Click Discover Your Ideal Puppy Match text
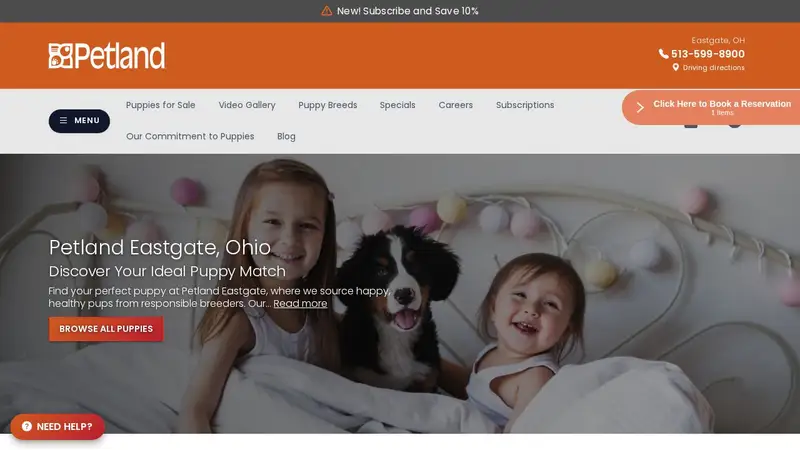Viewport: 800px width, 450px height. click(167, 271)
